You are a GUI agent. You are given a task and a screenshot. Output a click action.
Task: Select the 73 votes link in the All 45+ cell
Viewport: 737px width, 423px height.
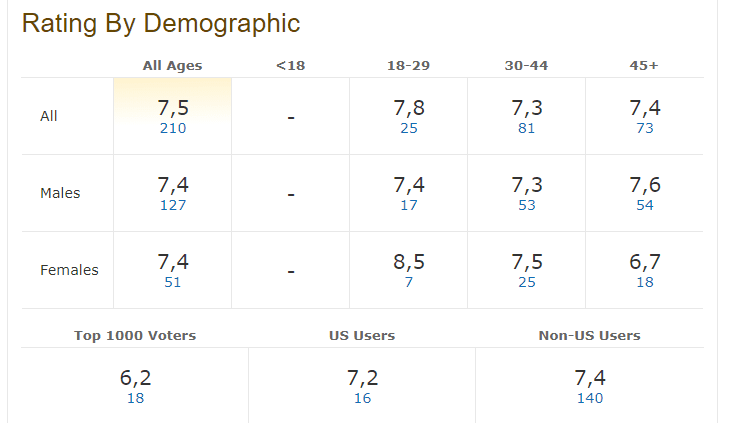[645, 128]
